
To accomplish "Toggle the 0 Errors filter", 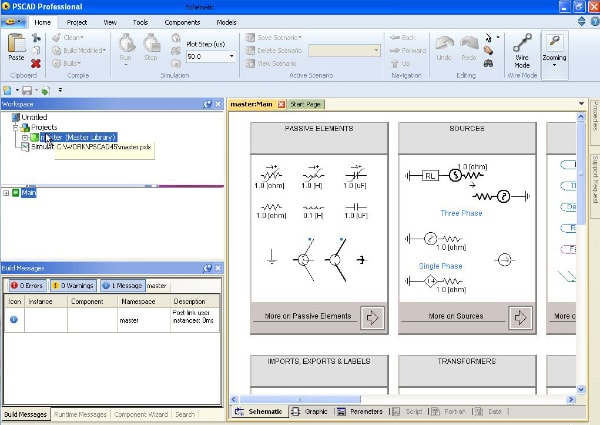I will tap(27, 285).
